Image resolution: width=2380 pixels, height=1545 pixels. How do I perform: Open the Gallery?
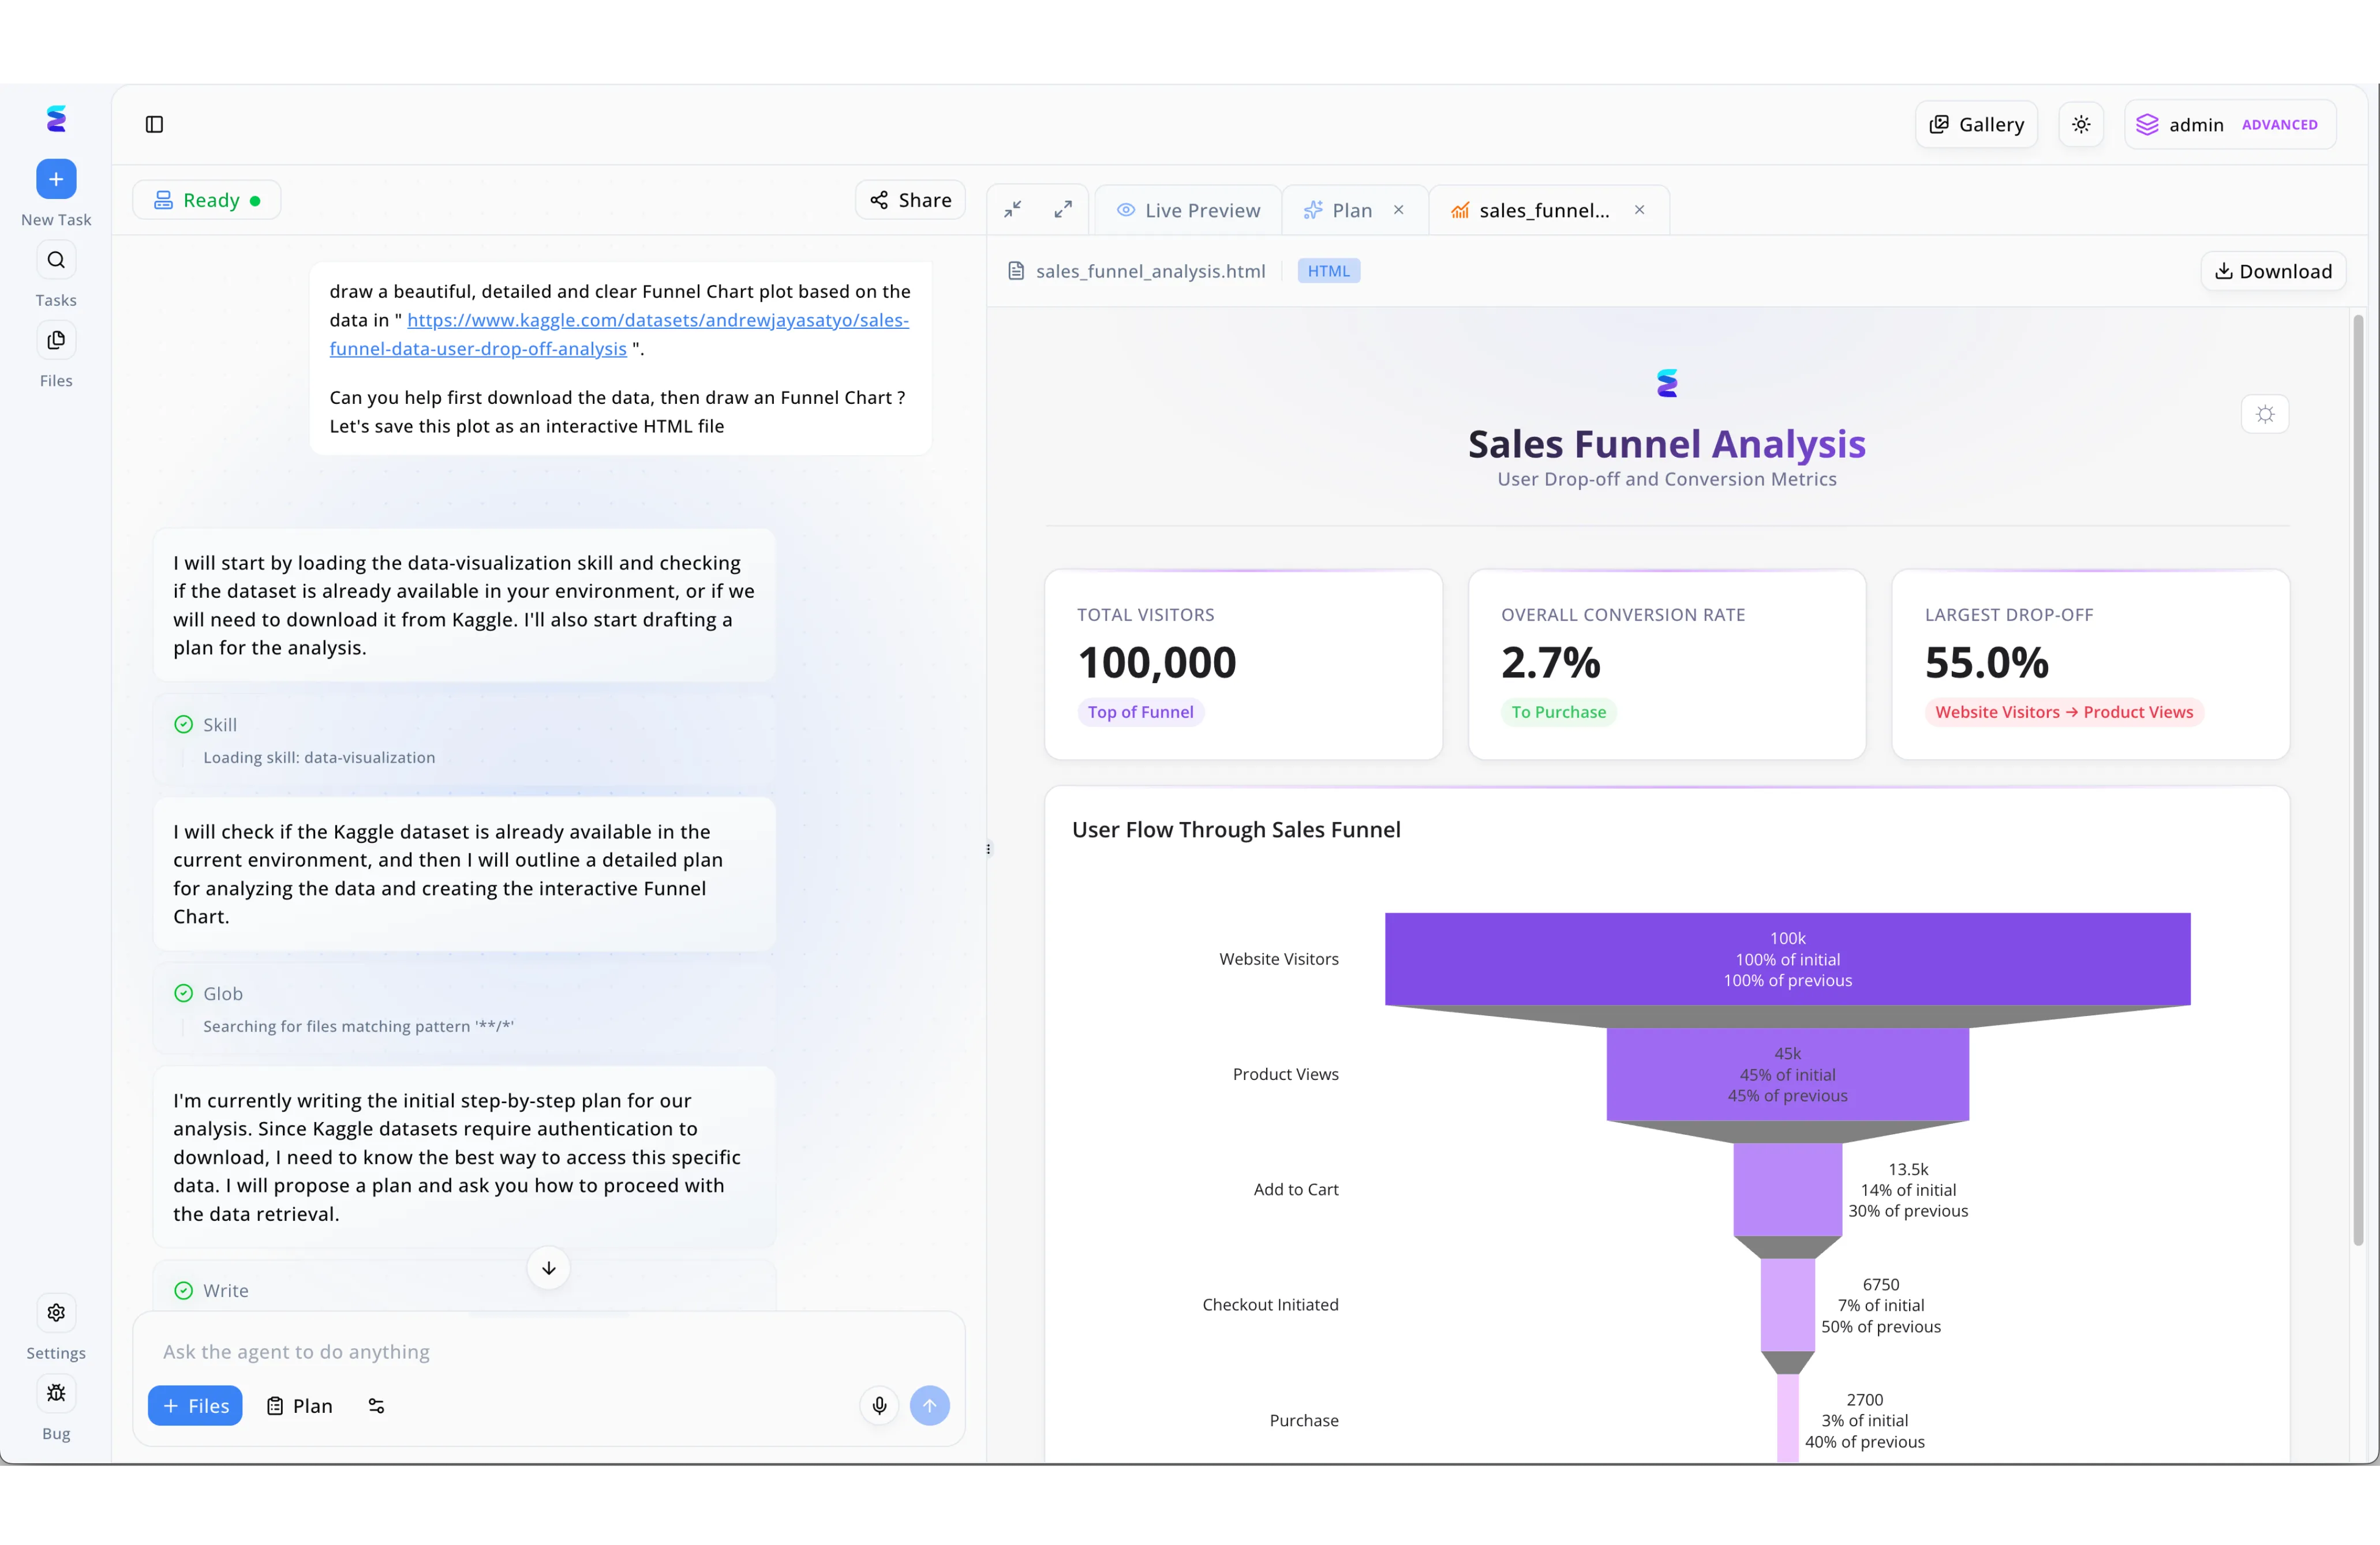pos(1976,124)
